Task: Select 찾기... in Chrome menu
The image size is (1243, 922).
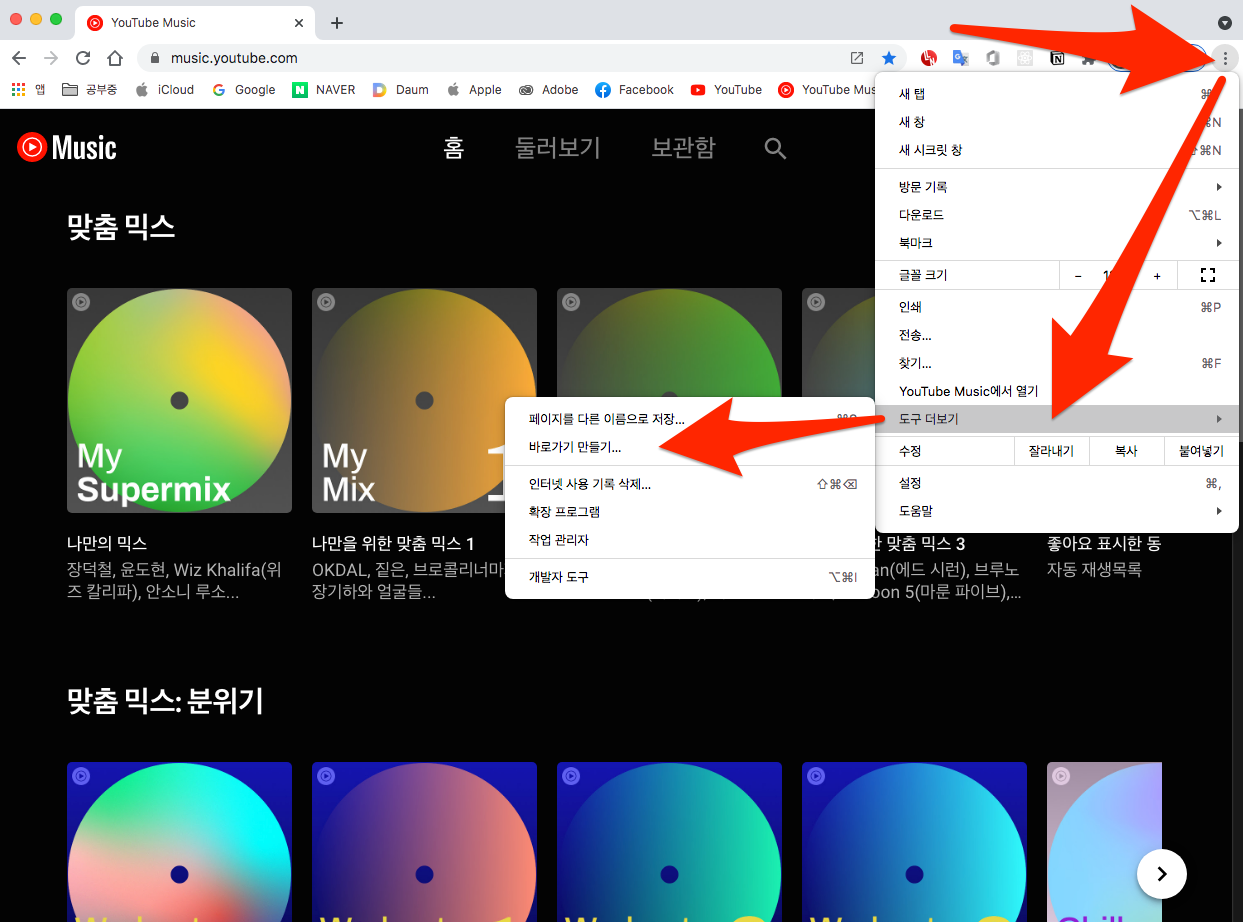Action: pyautogui.click(x=1057, y=363)
